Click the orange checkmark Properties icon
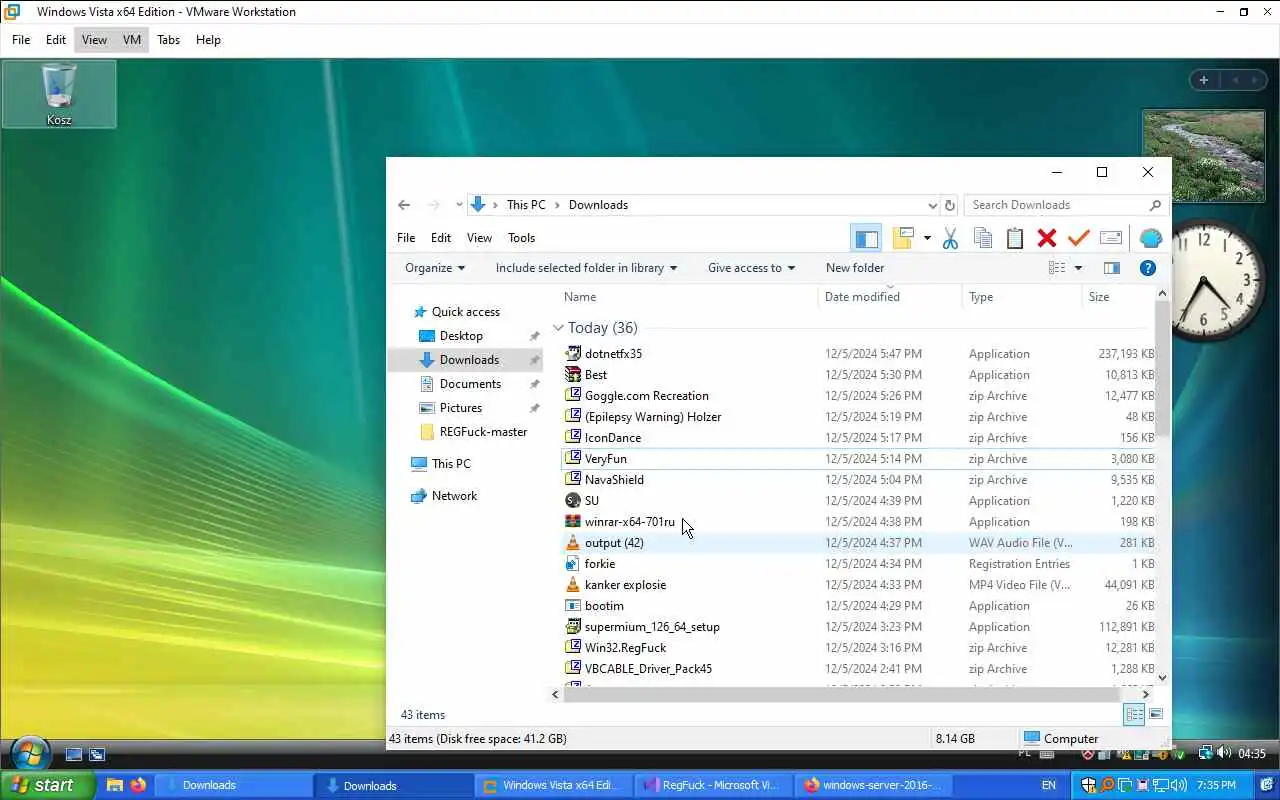1280x800 pixels. coord(1078,238)
